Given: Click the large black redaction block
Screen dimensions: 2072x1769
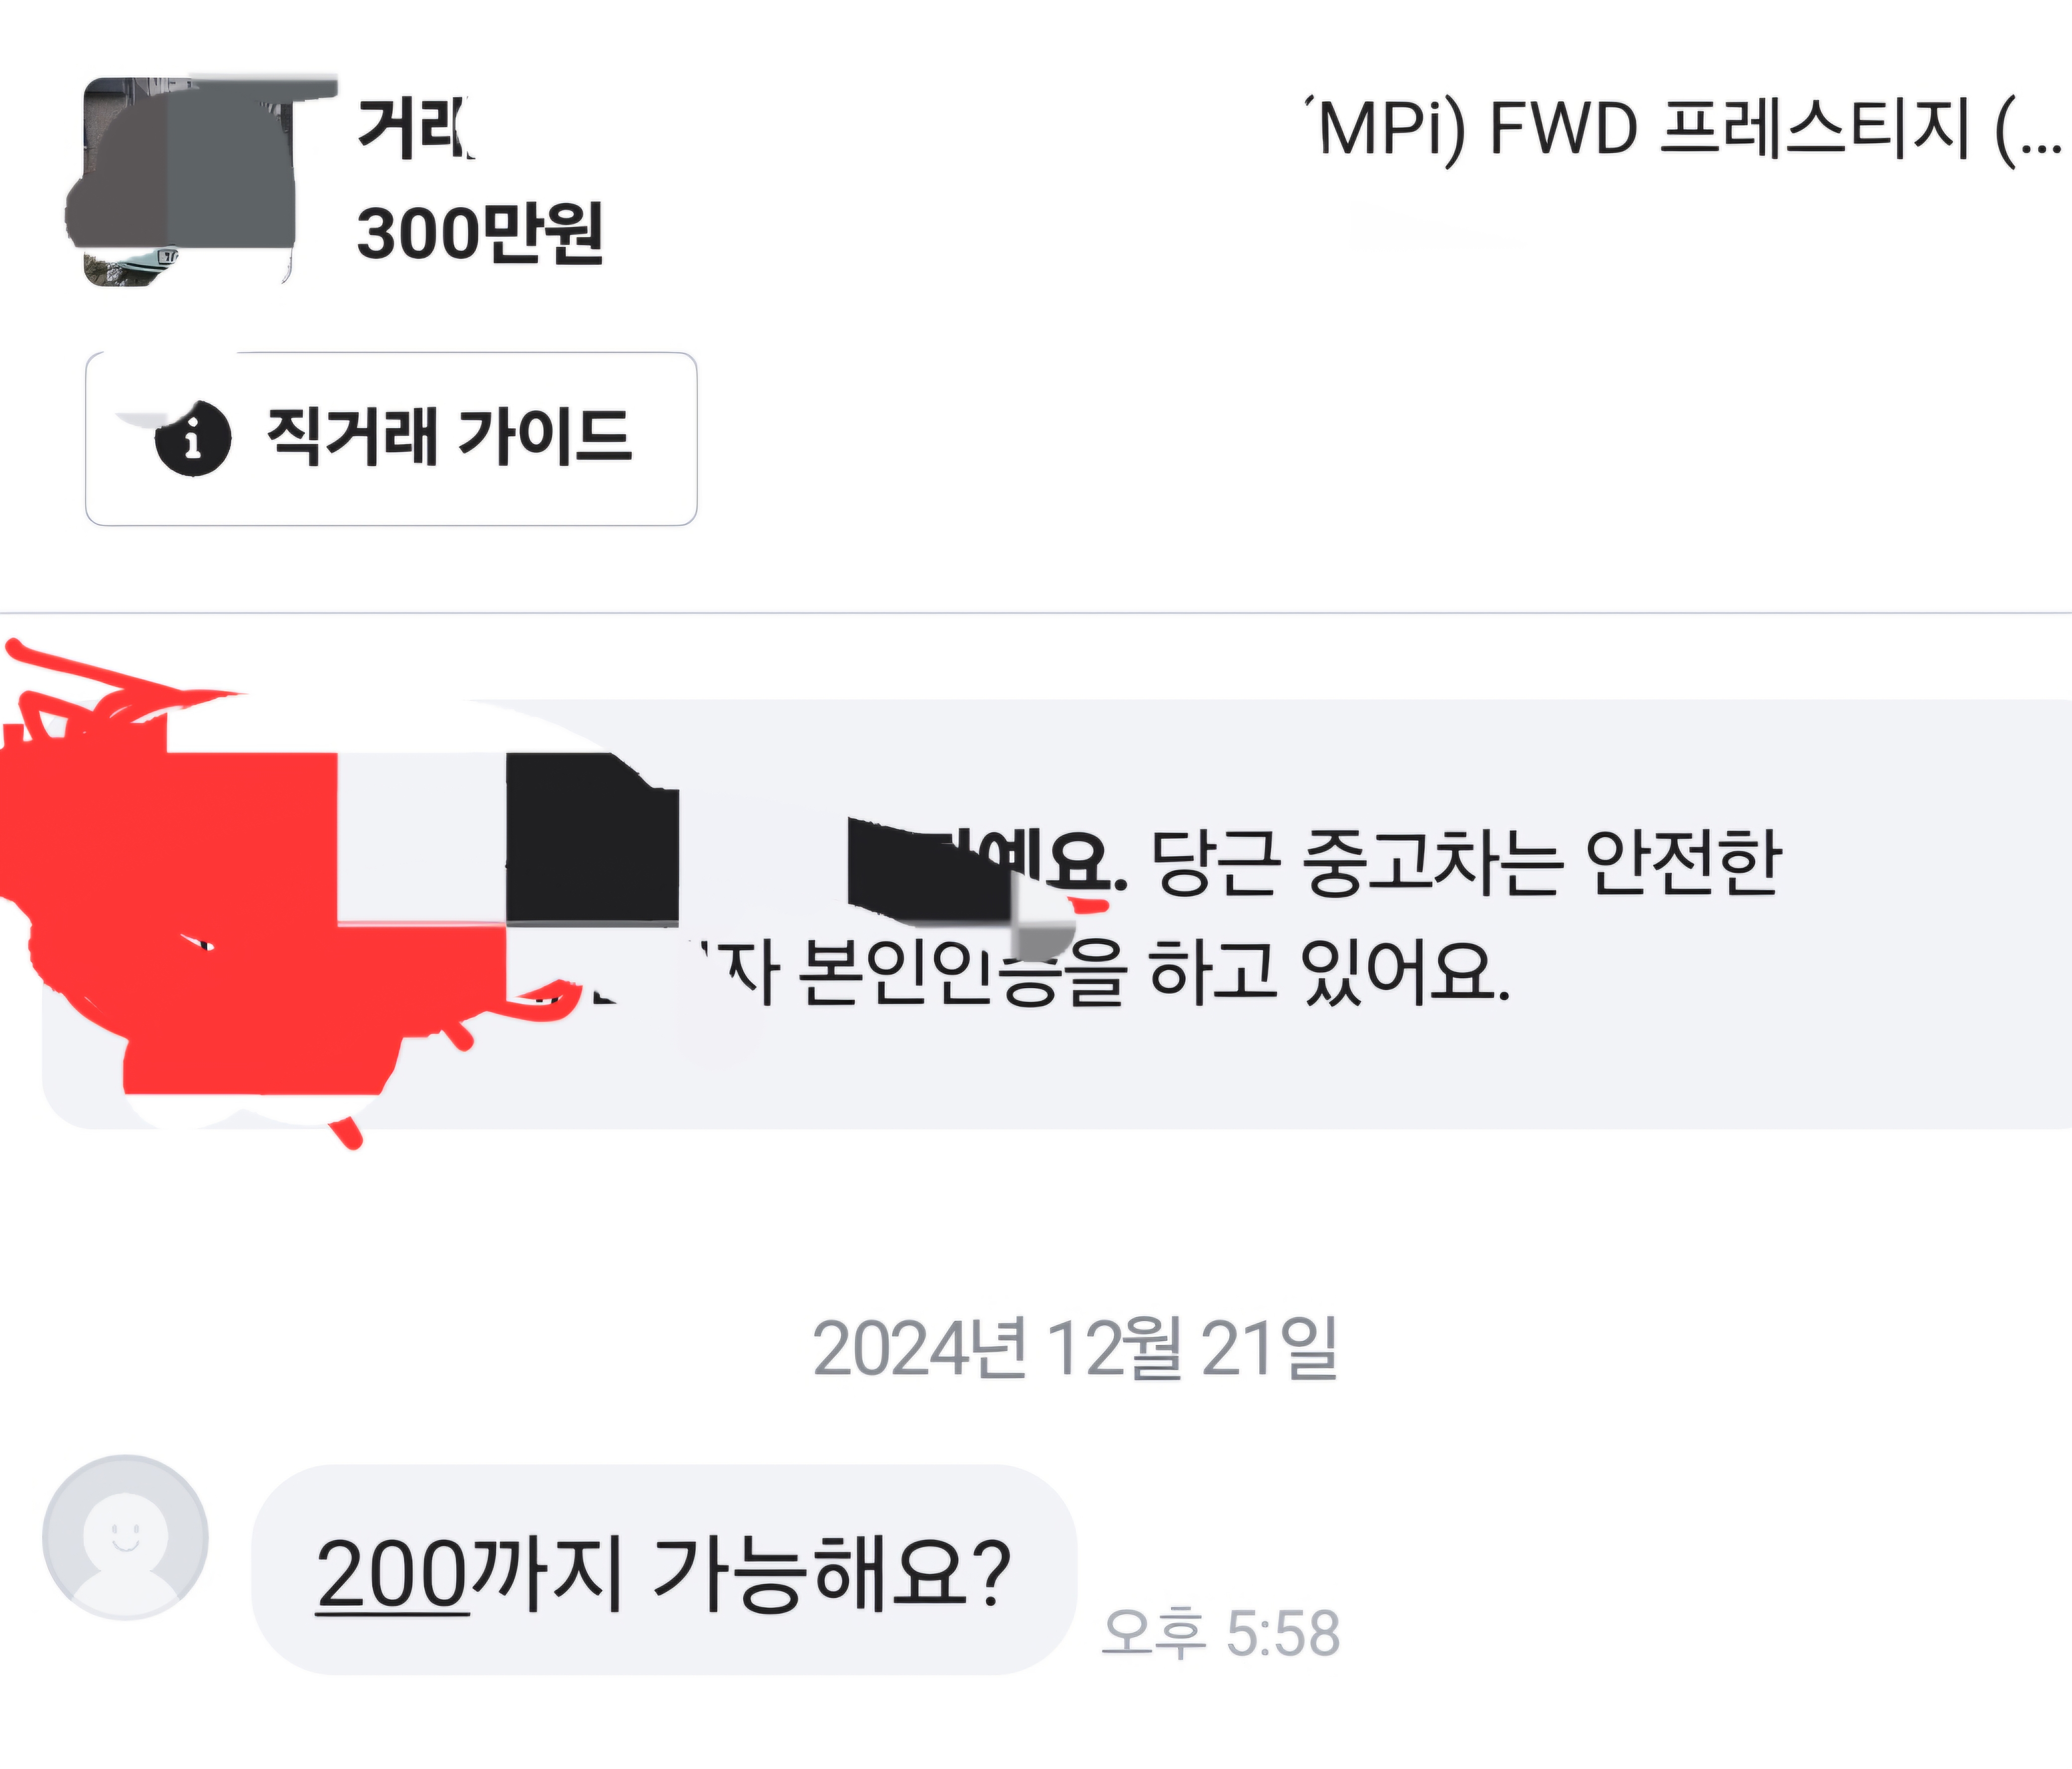Looking at the screenshot, I should (592, 837).
